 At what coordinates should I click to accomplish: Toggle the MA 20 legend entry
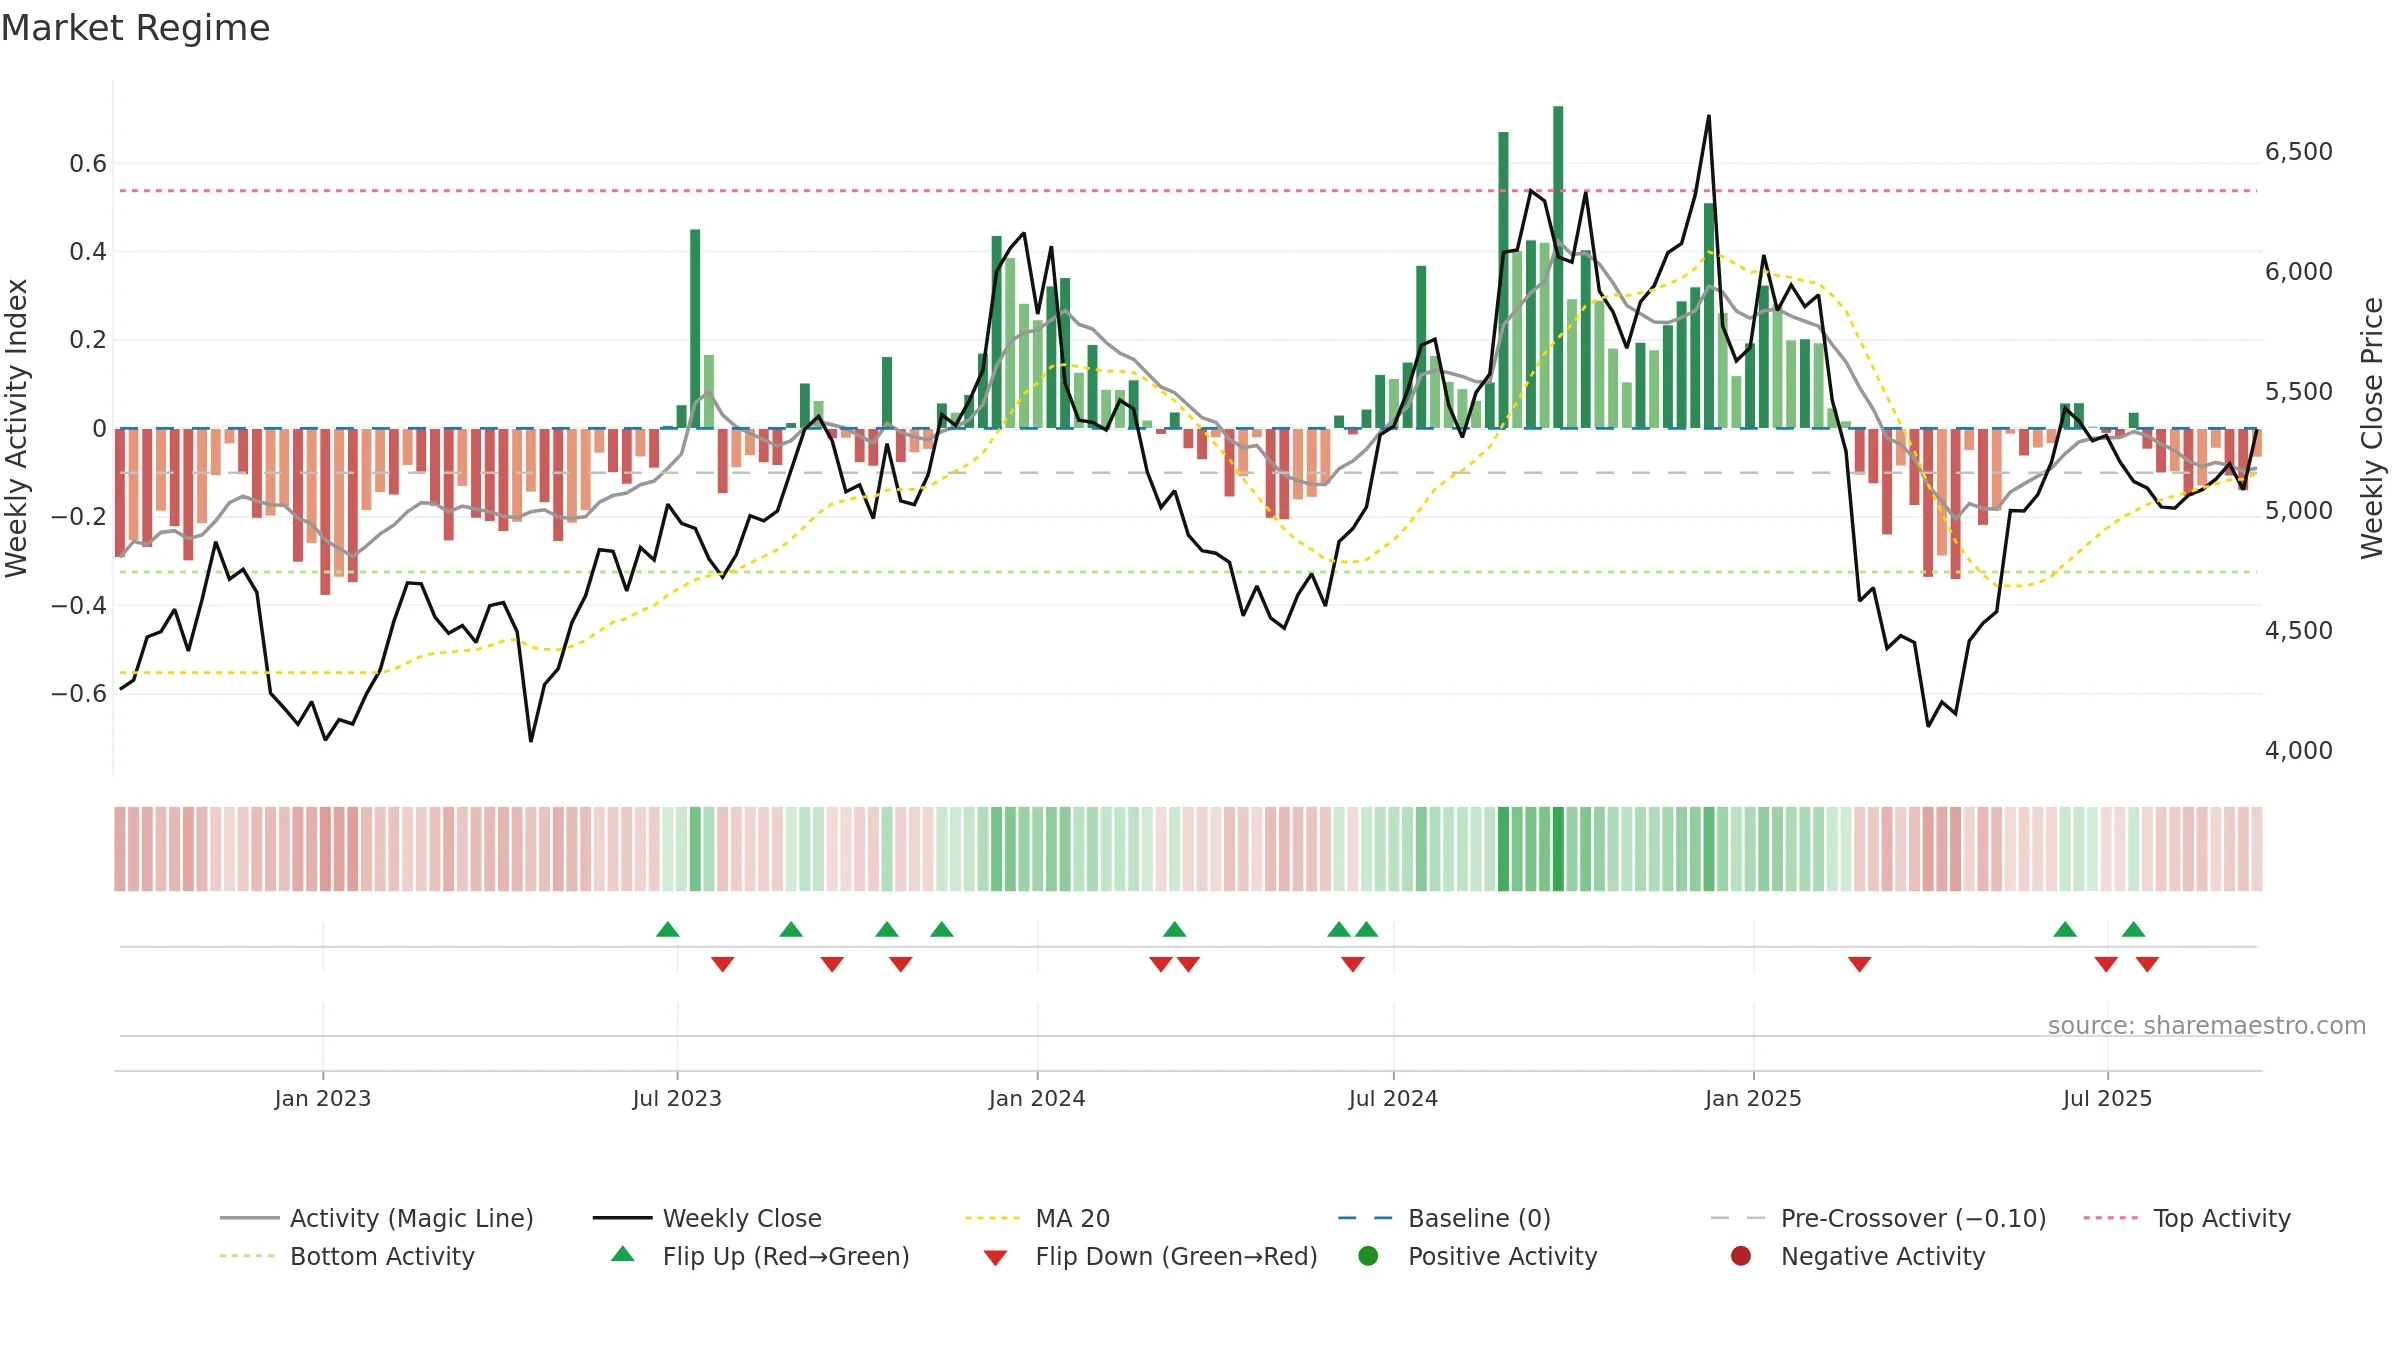click(1038, 1218)
